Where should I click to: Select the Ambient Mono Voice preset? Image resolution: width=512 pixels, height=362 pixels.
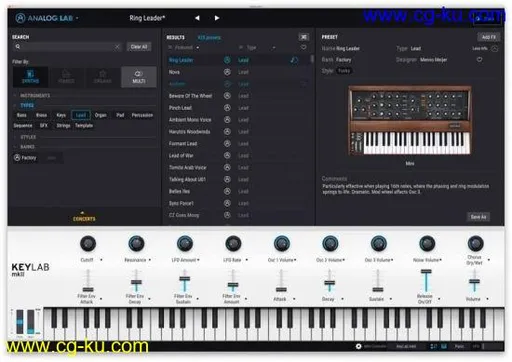point(190,120)
